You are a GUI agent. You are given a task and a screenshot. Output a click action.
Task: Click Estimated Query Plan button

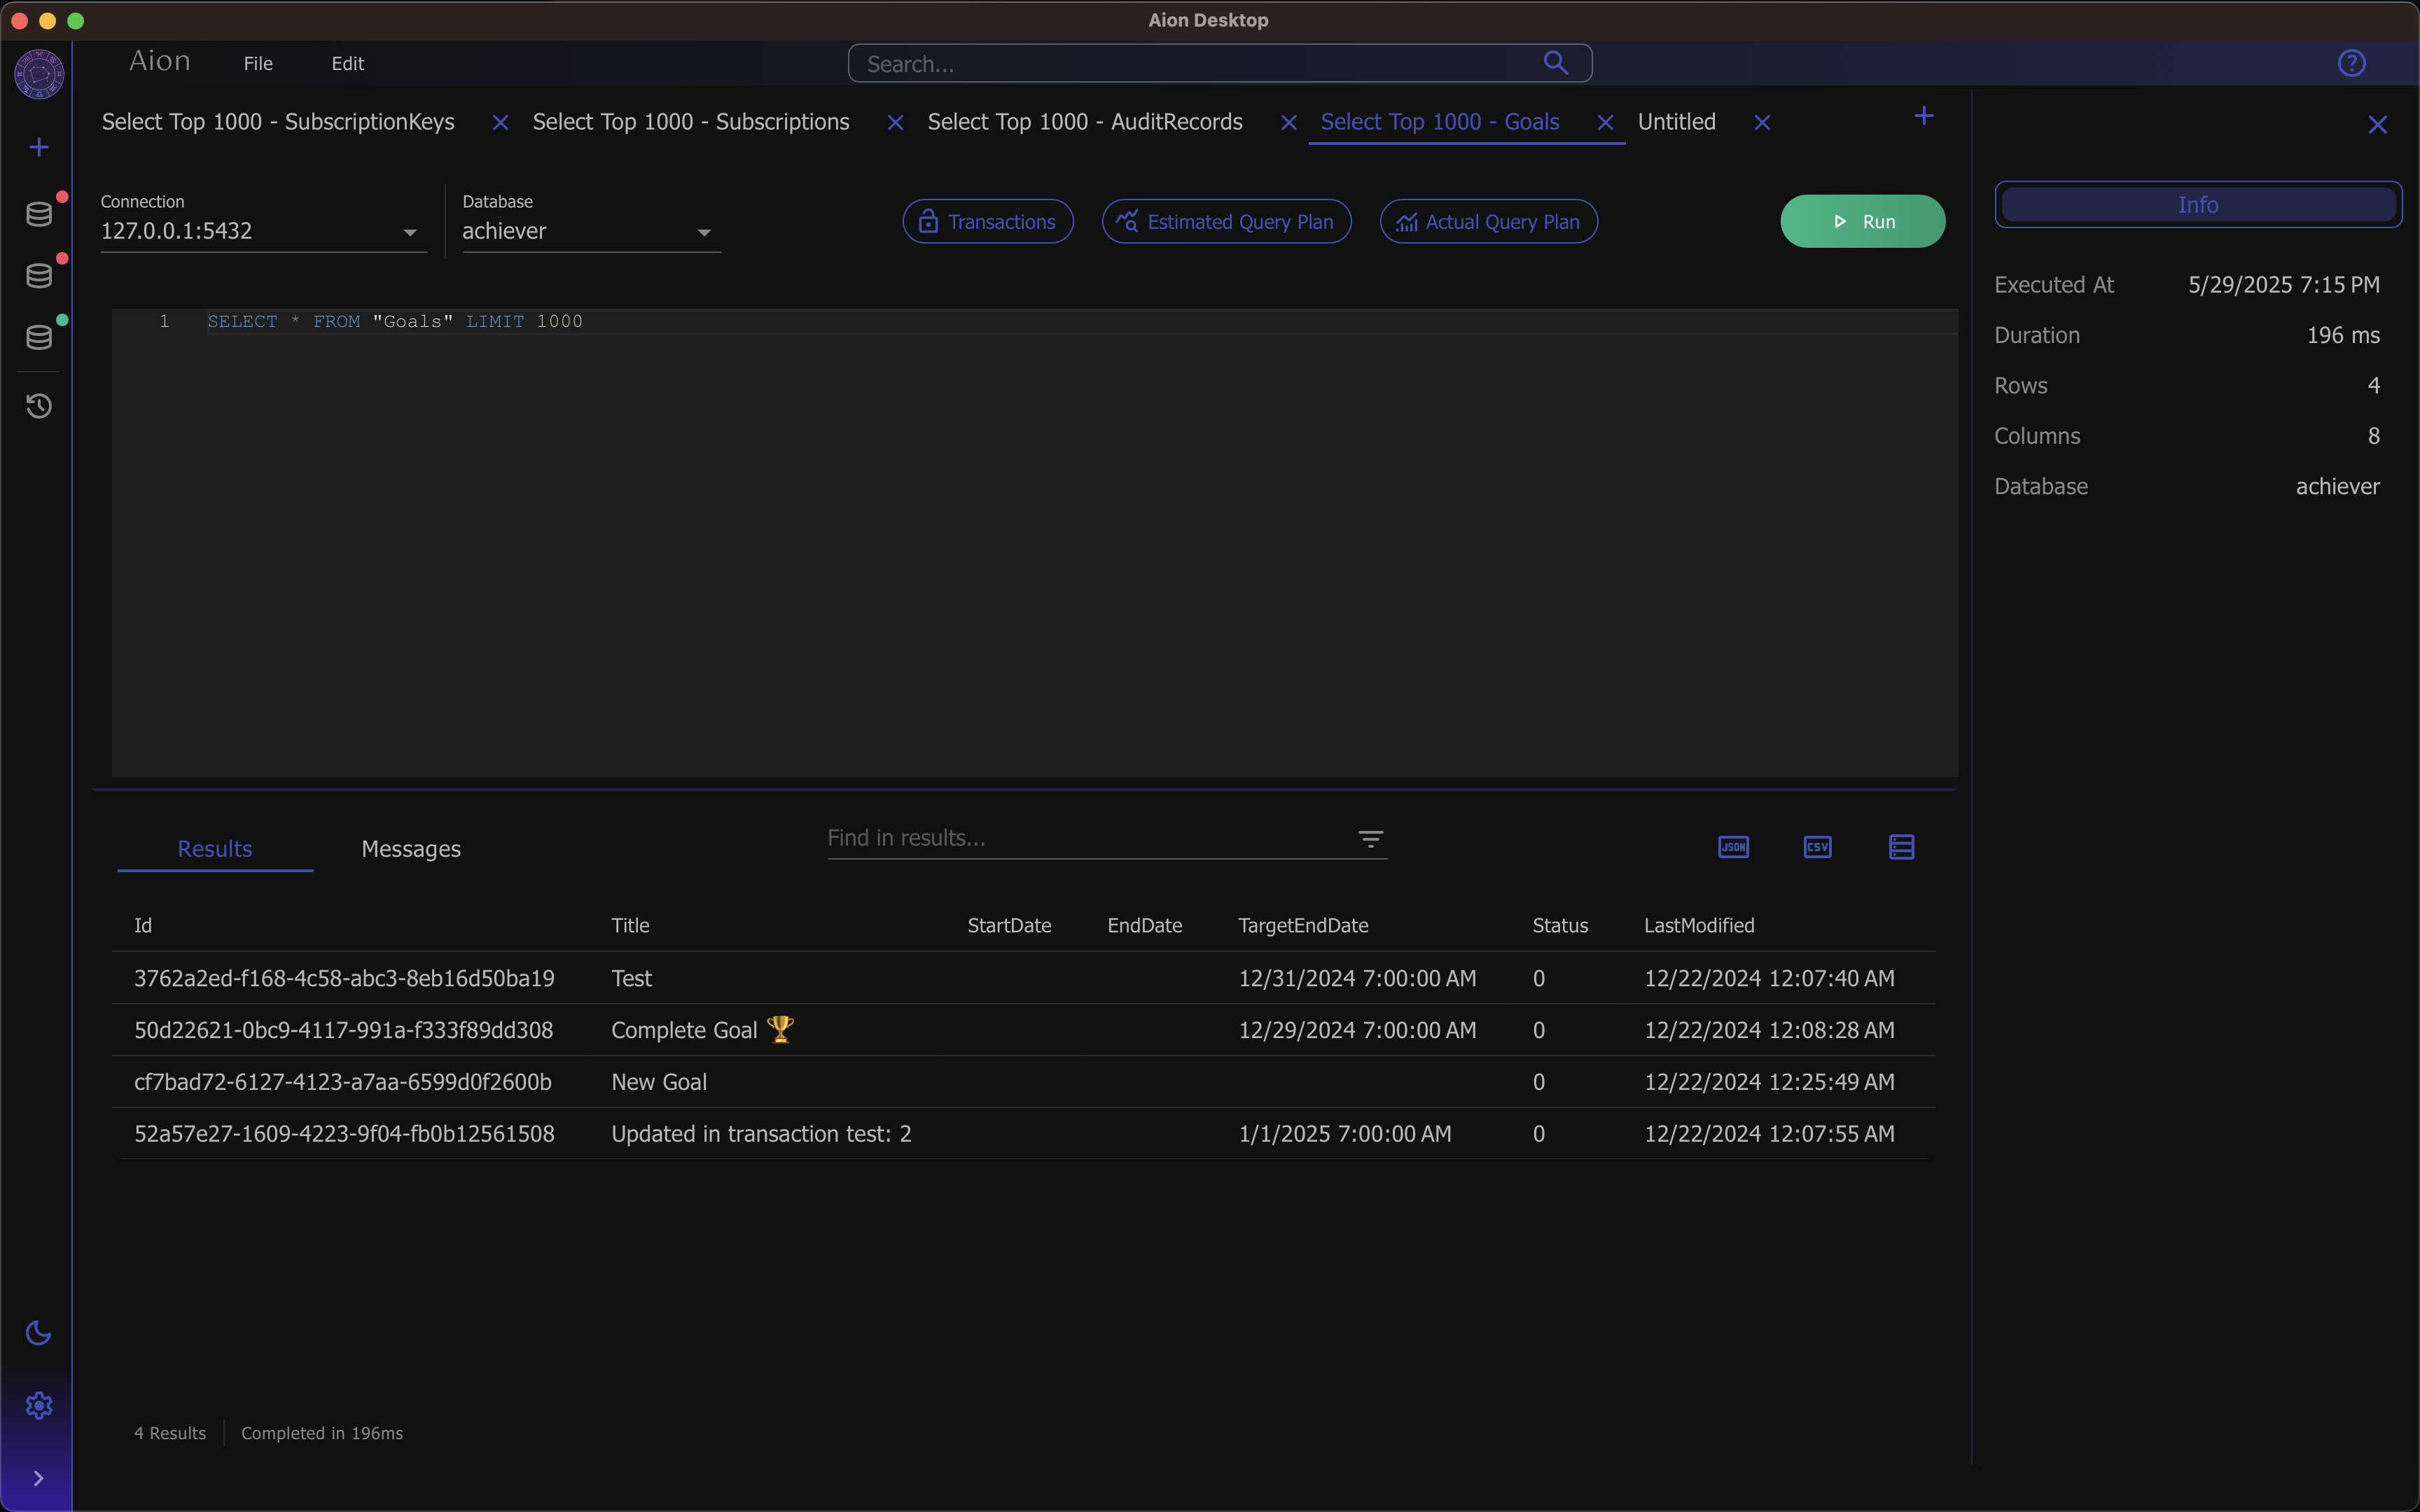pos(1226,222)
